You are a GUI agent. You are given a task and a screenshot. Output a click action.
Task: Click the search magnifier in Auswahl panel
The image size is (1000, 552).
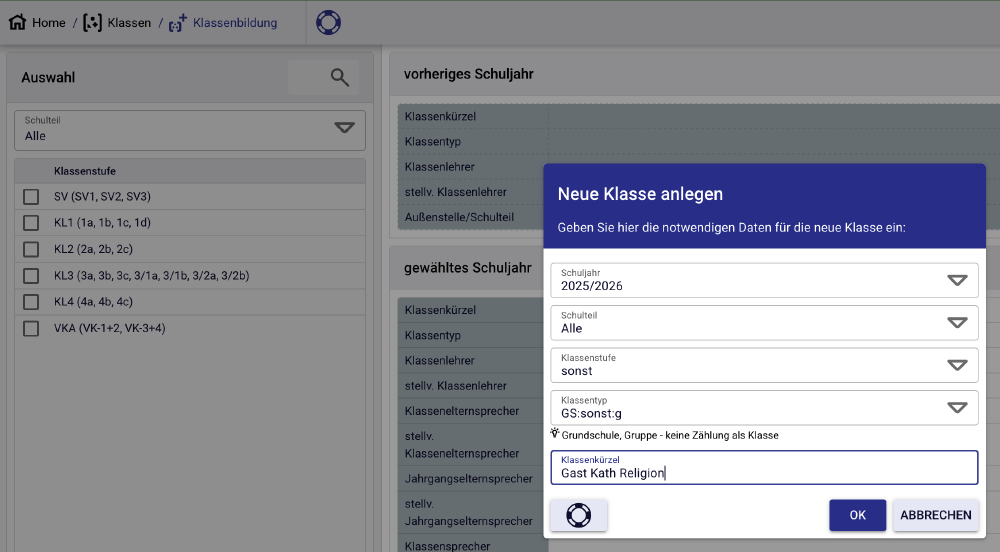coord(340,77)
